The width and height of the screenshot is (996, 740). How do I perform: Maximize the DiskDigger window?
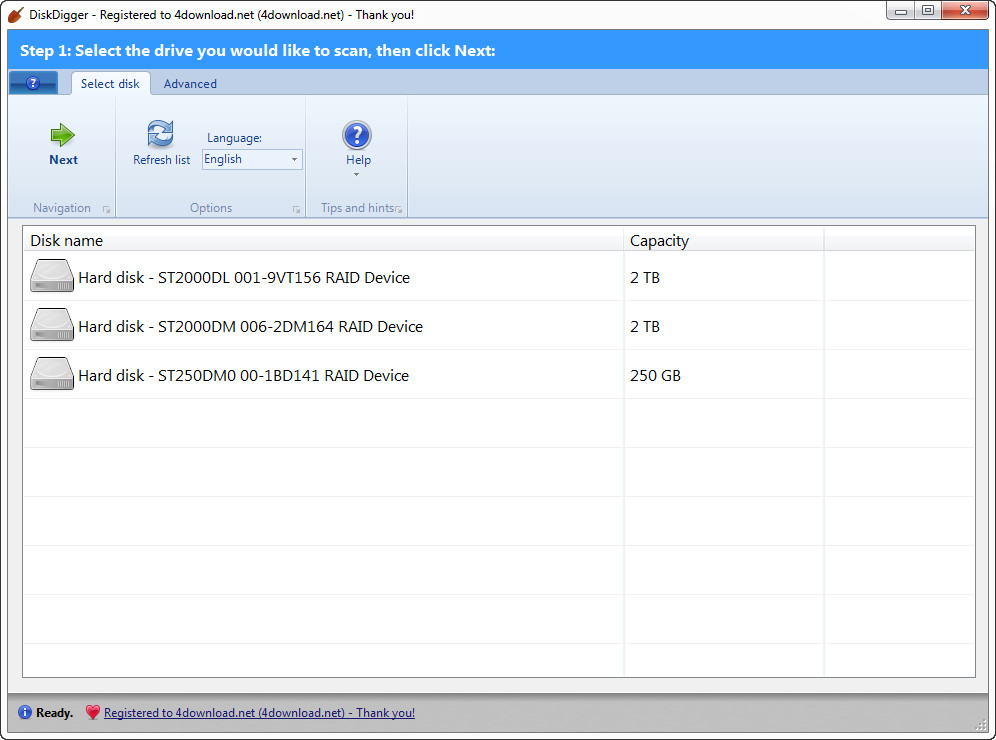(928, 11)
